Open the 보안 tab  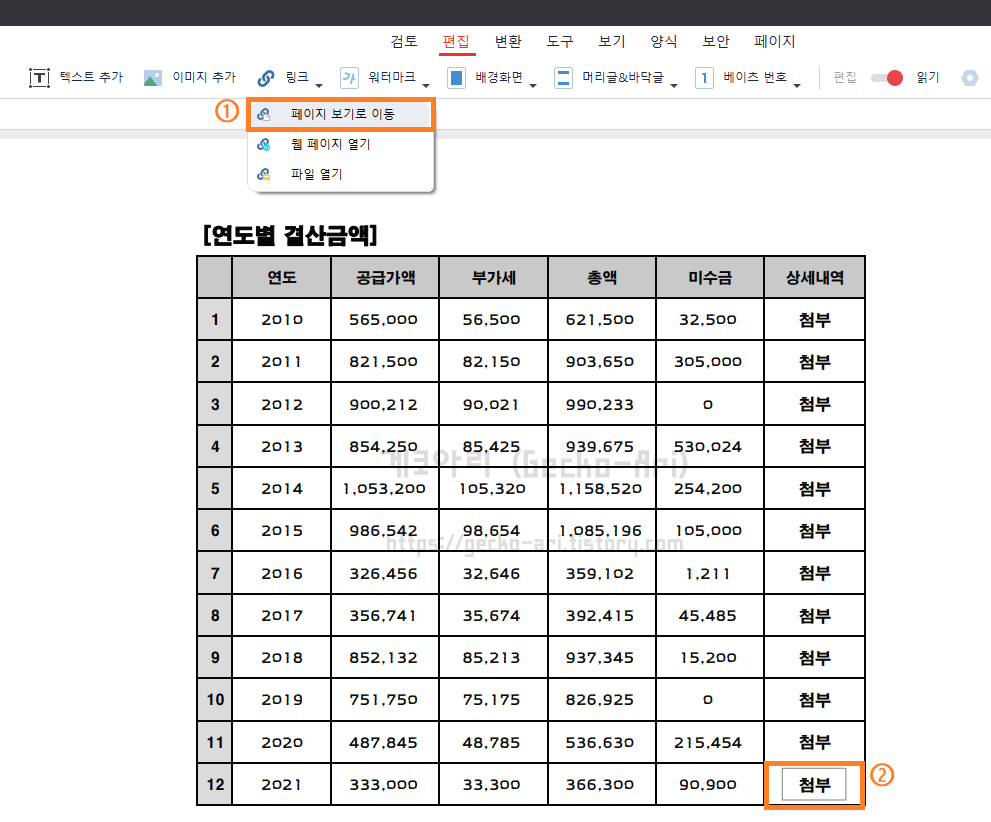click(x=716, y=42)
